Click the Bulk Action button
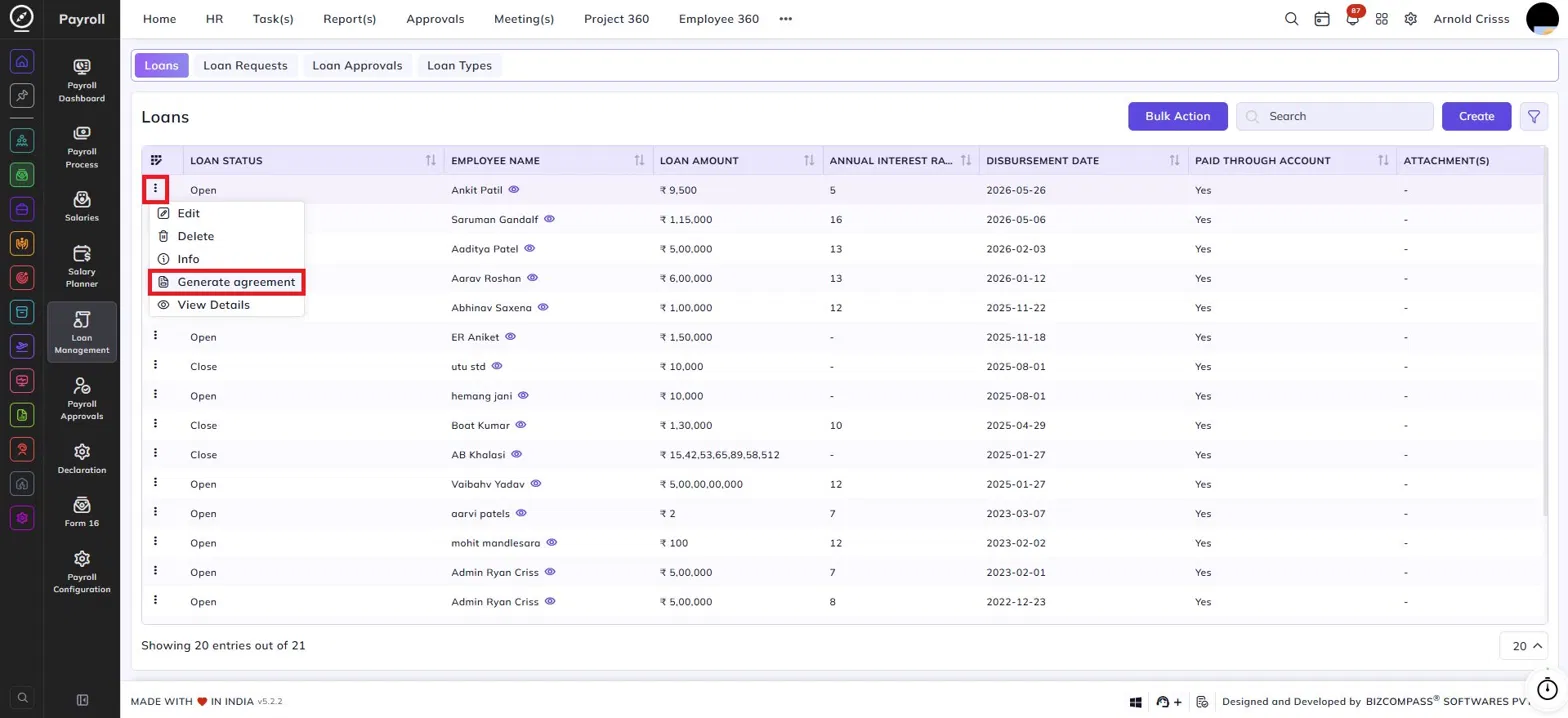The width and height of the screenshot is (1568, 718). point(1178,116)
